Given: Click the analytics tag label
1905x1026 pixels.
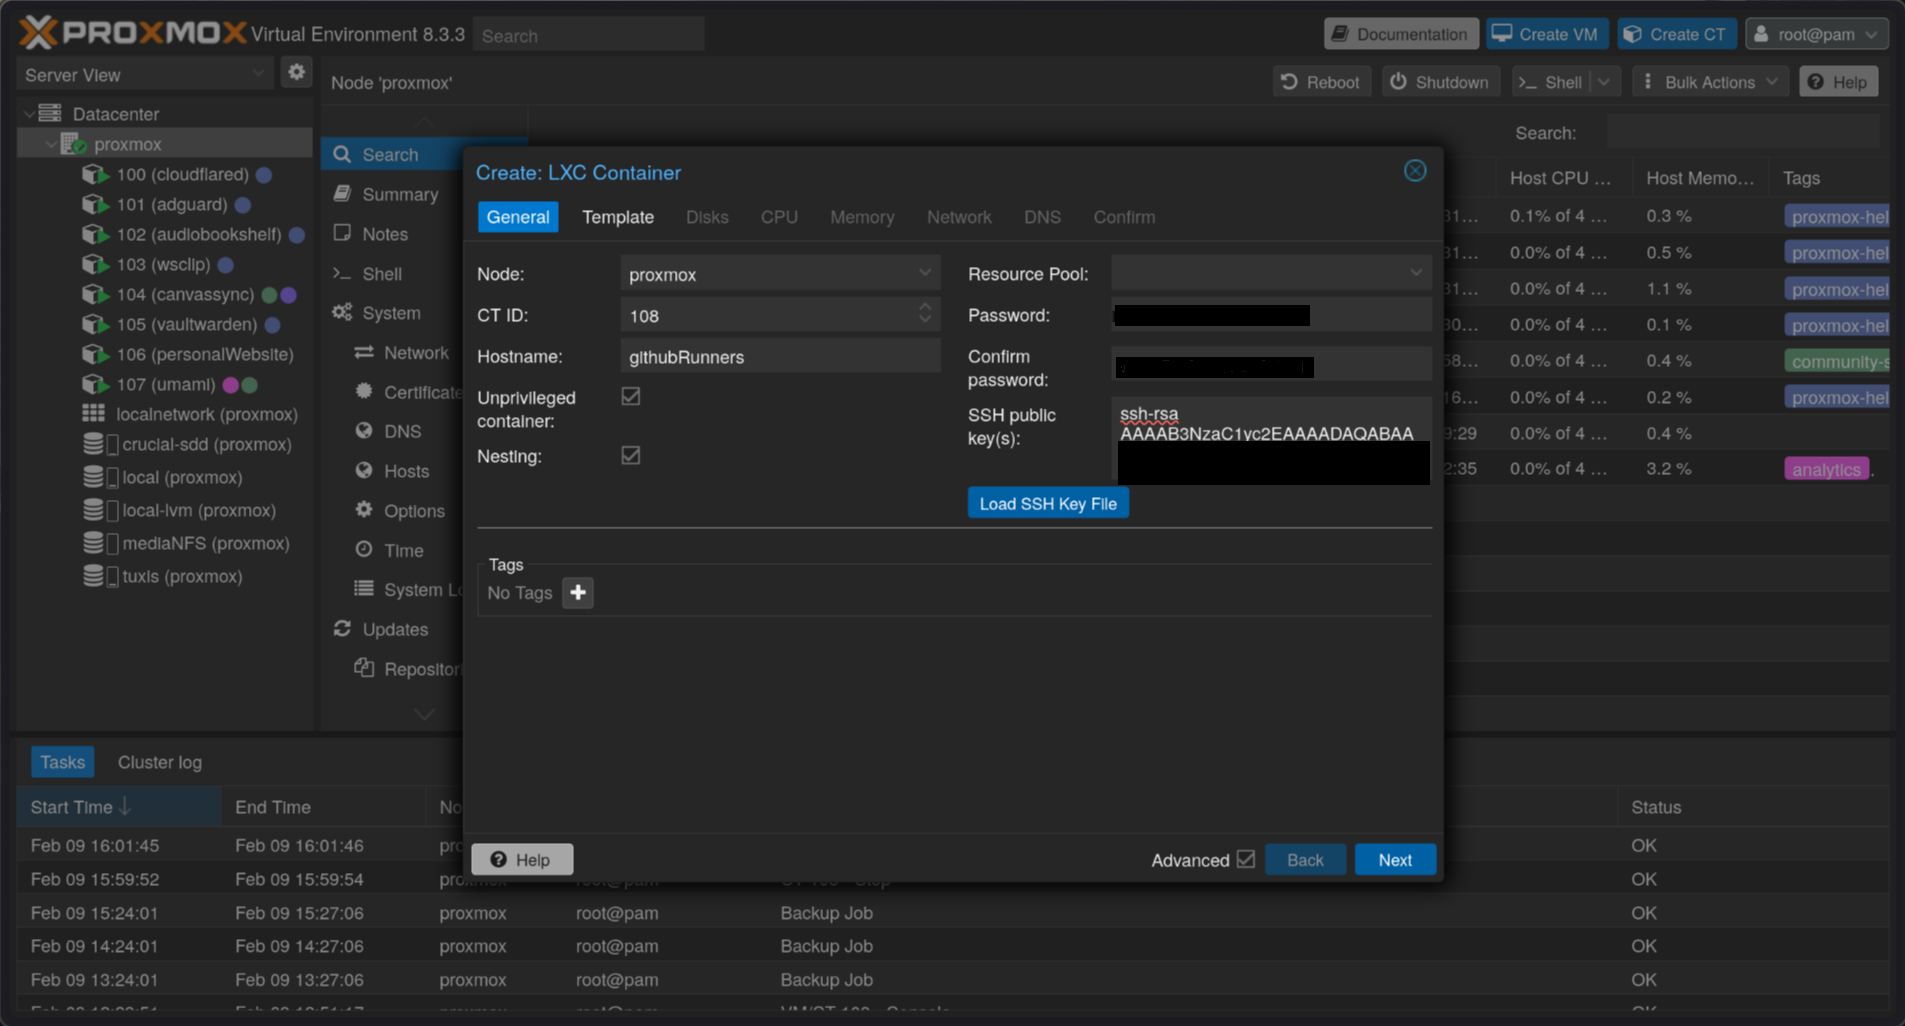Looking at the screenshot, I should click(x=1826, y=469).
